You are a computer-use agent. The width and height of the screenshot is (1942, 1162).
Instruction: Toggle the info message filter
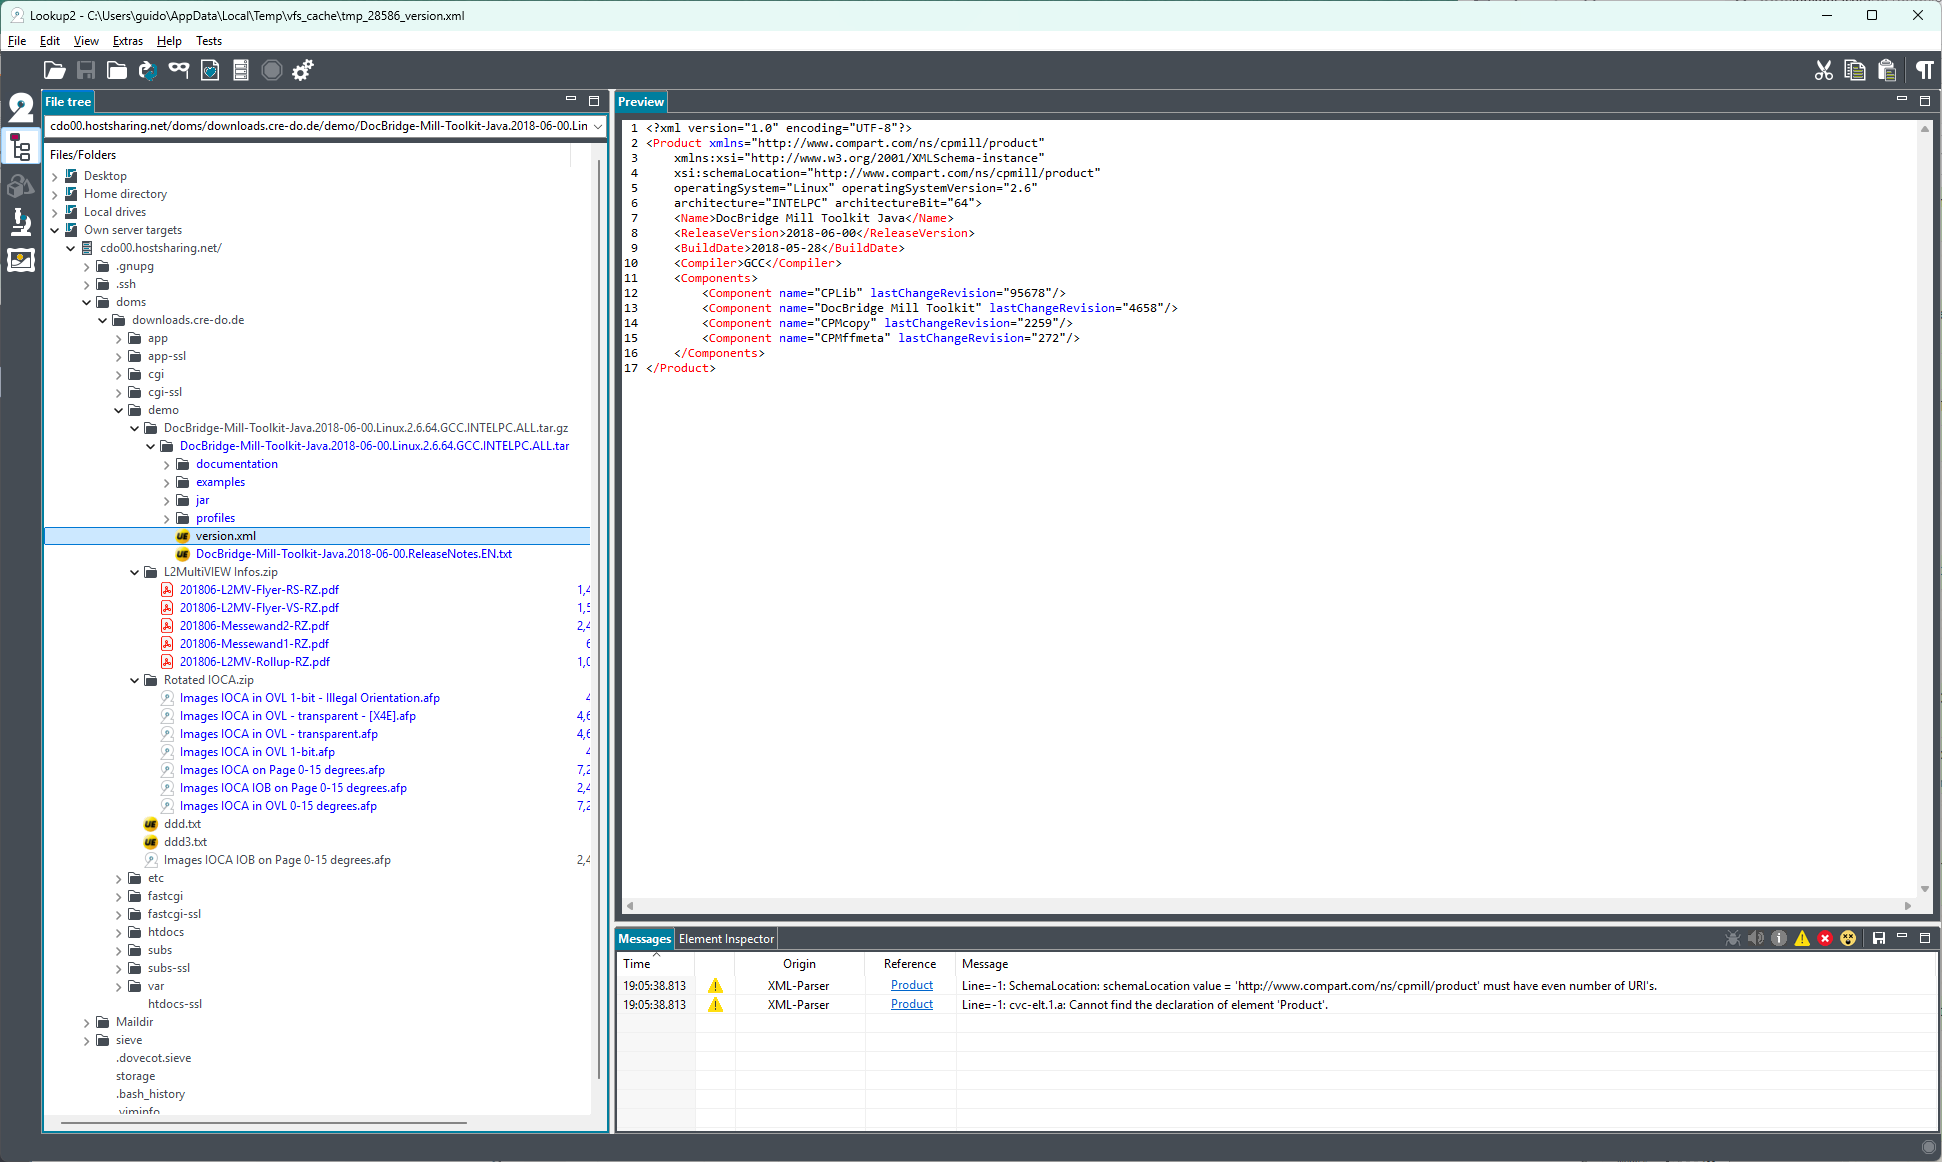[1779, 938]
